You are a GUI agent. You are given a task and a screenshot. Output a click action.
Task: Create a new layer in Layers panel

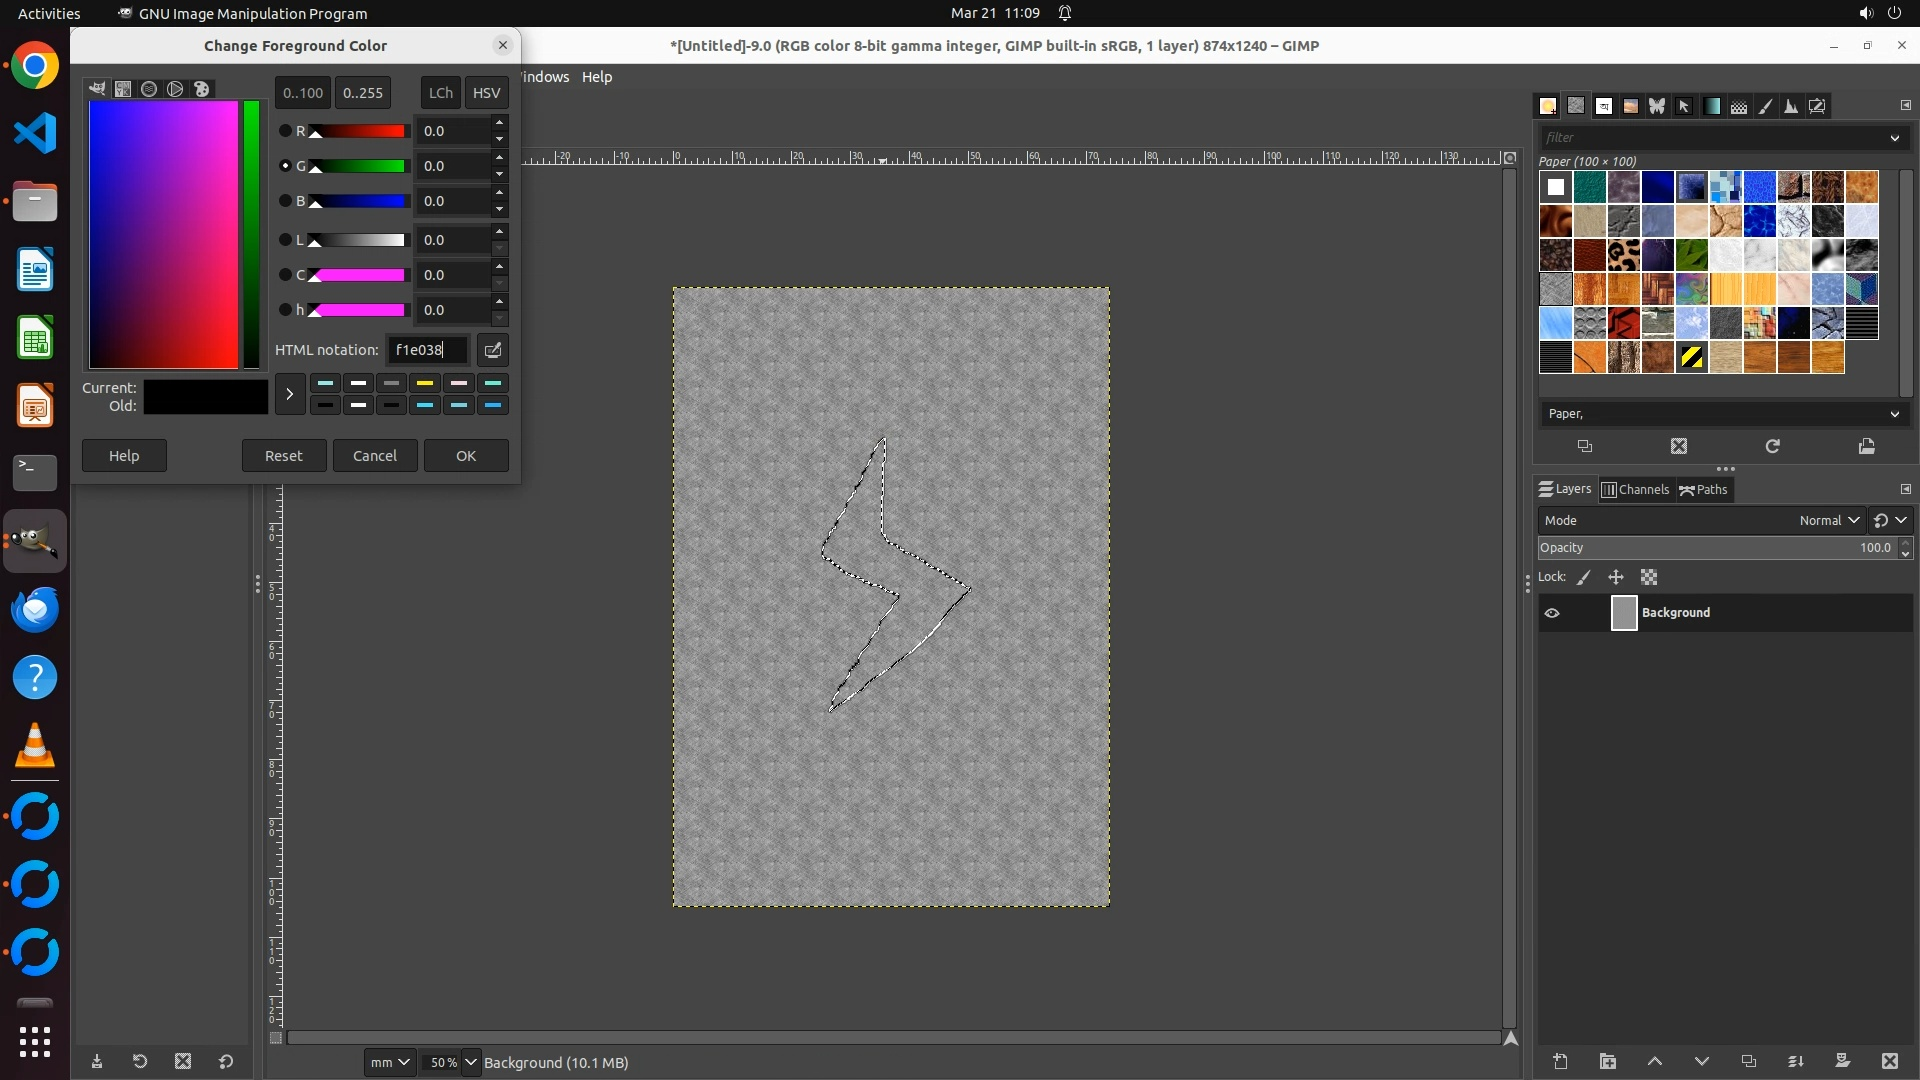point(1560,1061)
